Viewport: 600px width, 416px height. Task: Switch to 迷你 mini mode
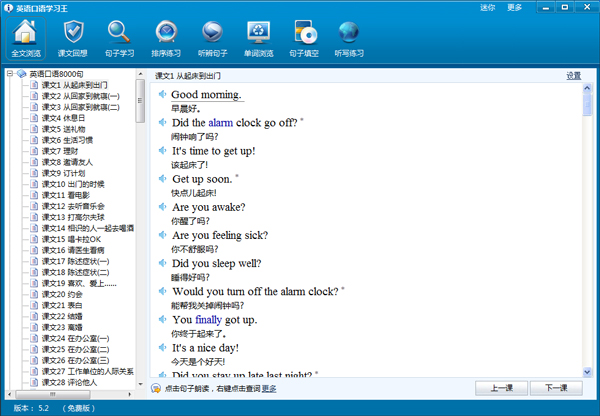(x=487, y=7)
